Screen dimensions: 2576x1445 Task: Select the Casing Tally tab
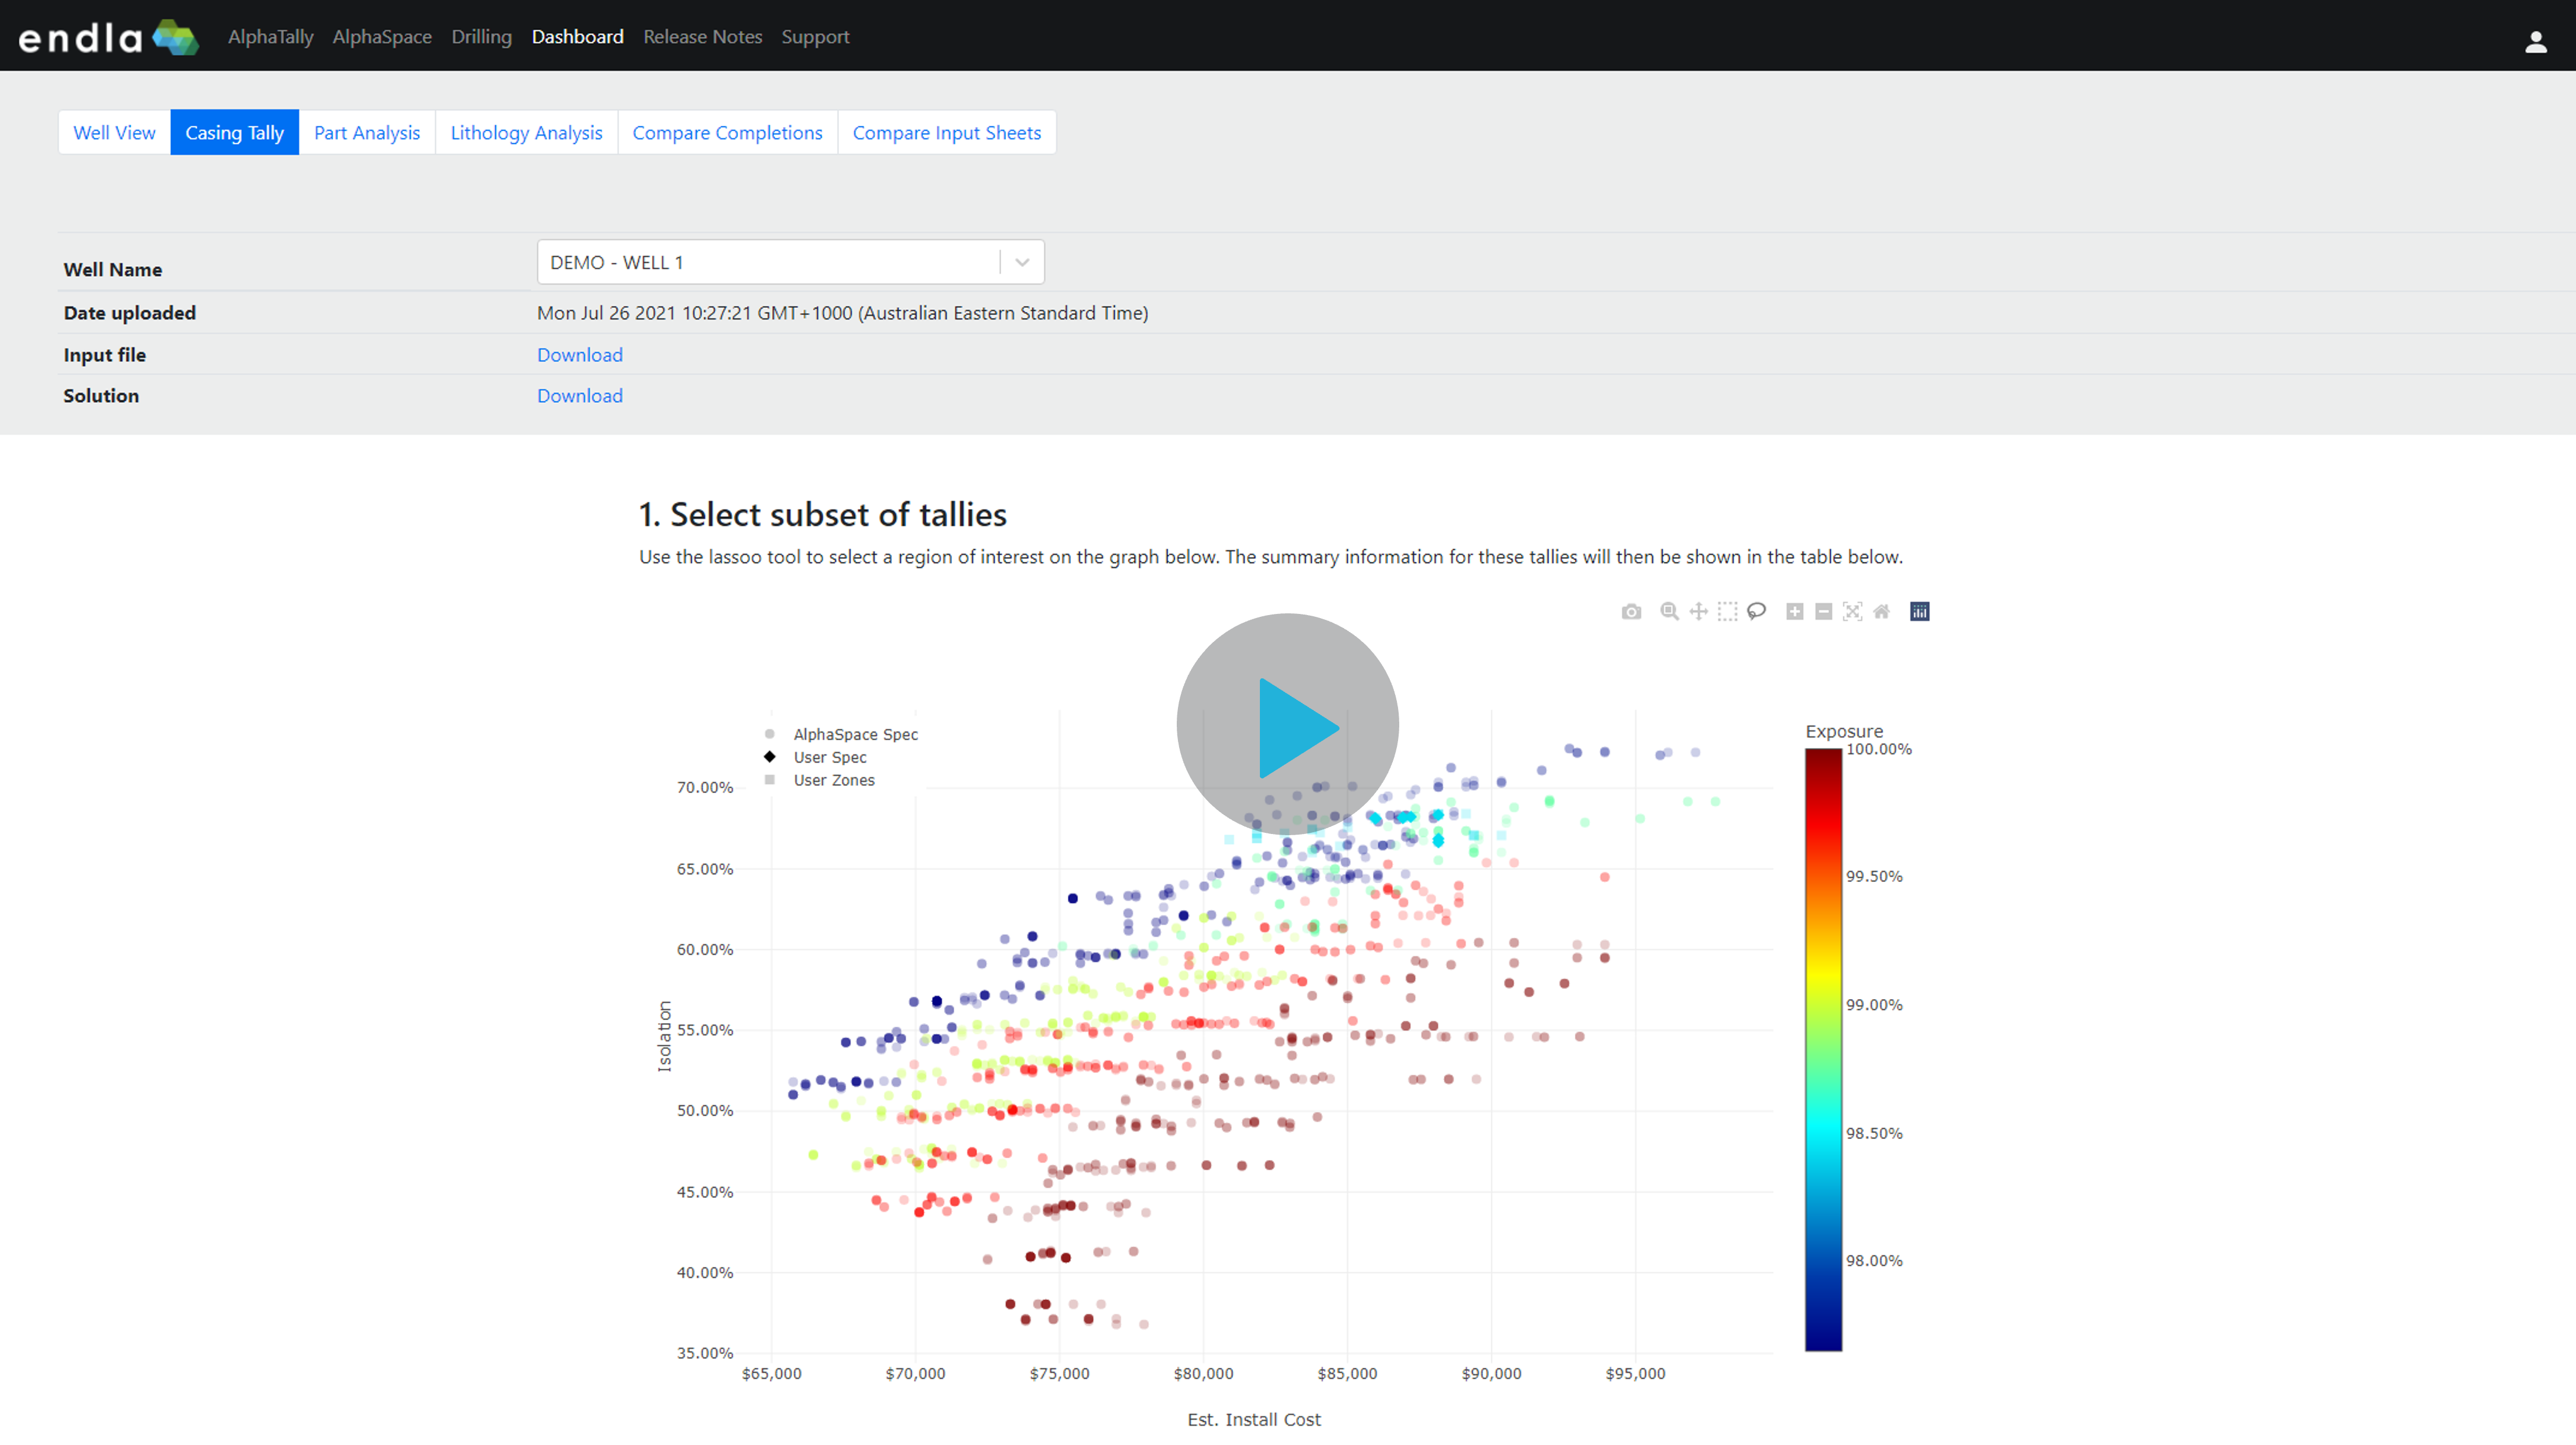pyautogui.click(x=234, y=132)
